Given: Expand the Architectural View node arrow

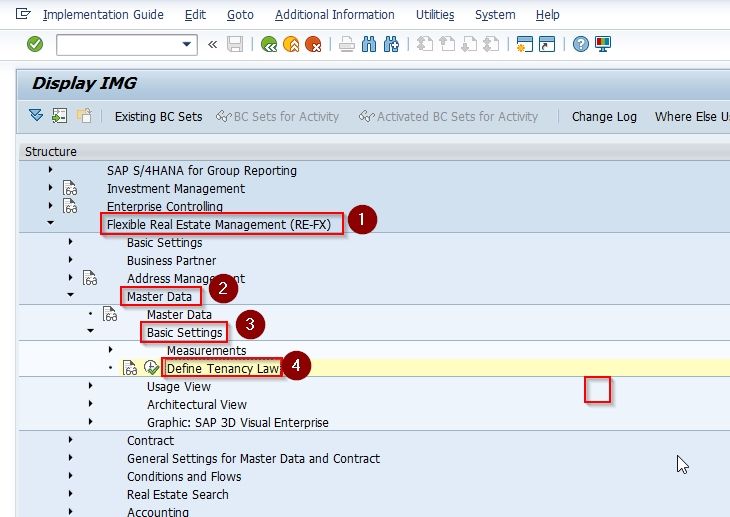Looking at the screenshot, I should point(90,403).
